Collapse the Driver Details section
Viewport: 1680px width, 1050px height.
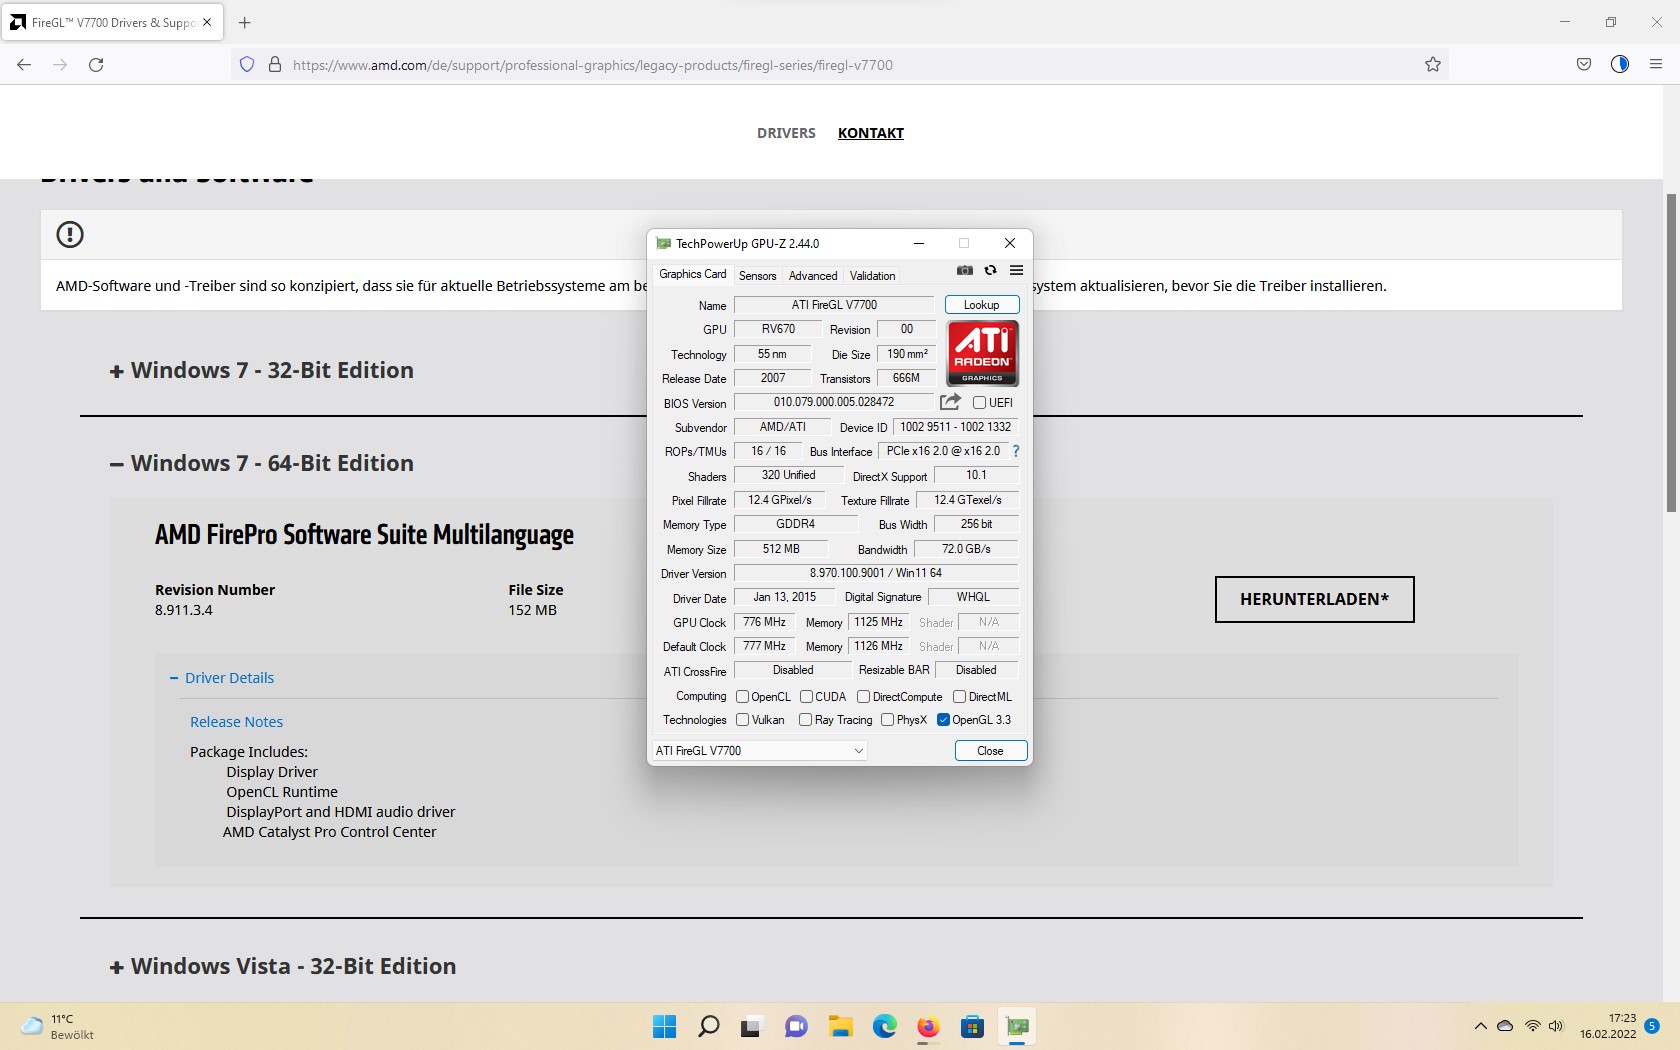pos(222,678)
